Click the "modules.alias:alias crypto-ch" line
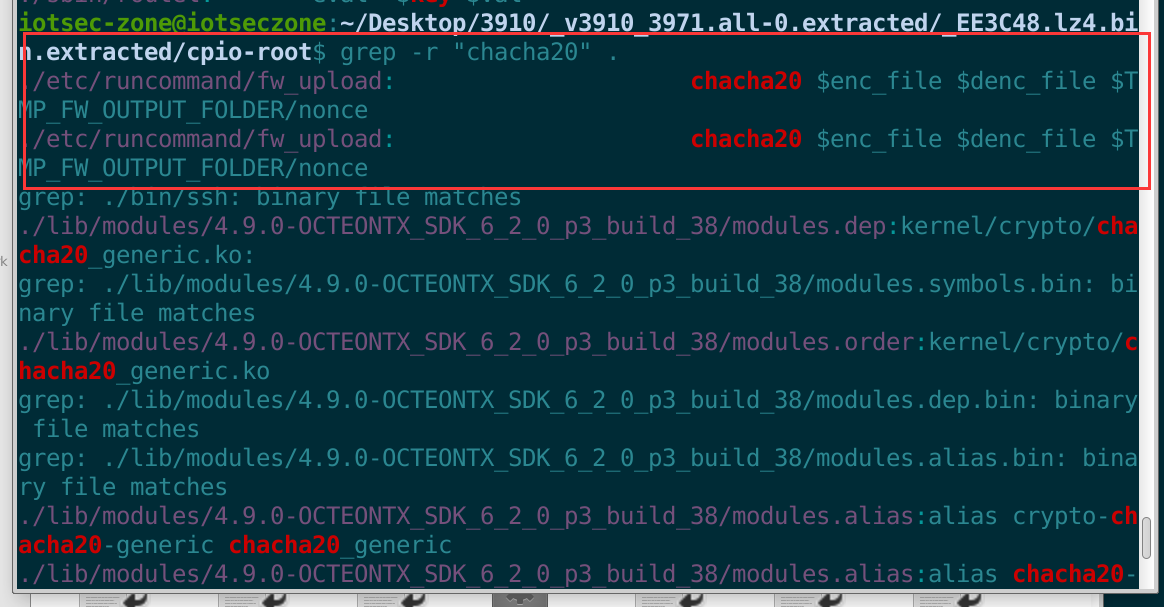The height and width of the screenshot is (607, 1164). point(578,516)
